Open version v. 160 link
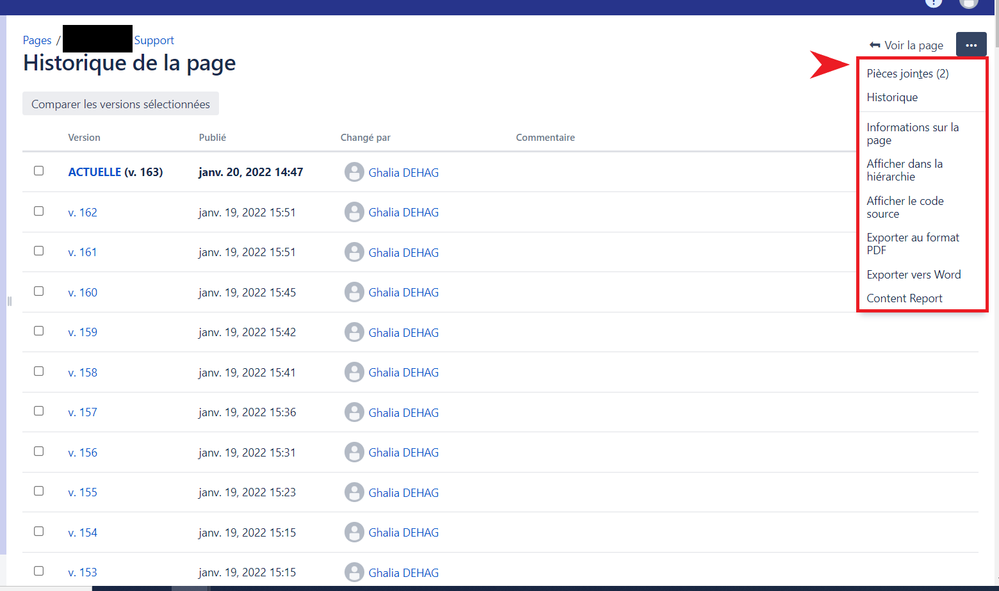The image size is (999, 591). (83, 292)
